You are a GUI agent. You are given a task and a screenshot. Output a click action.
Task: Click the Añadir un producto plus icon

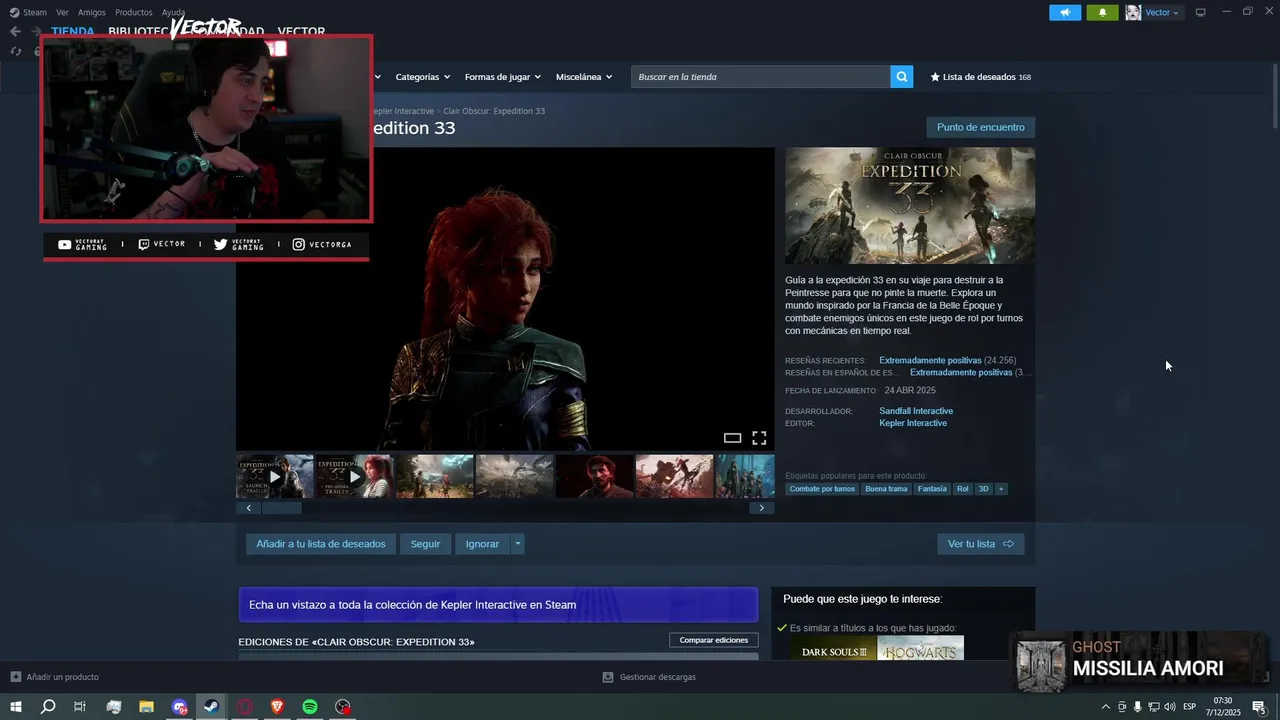pyautogui.click(x=15, y=677)
